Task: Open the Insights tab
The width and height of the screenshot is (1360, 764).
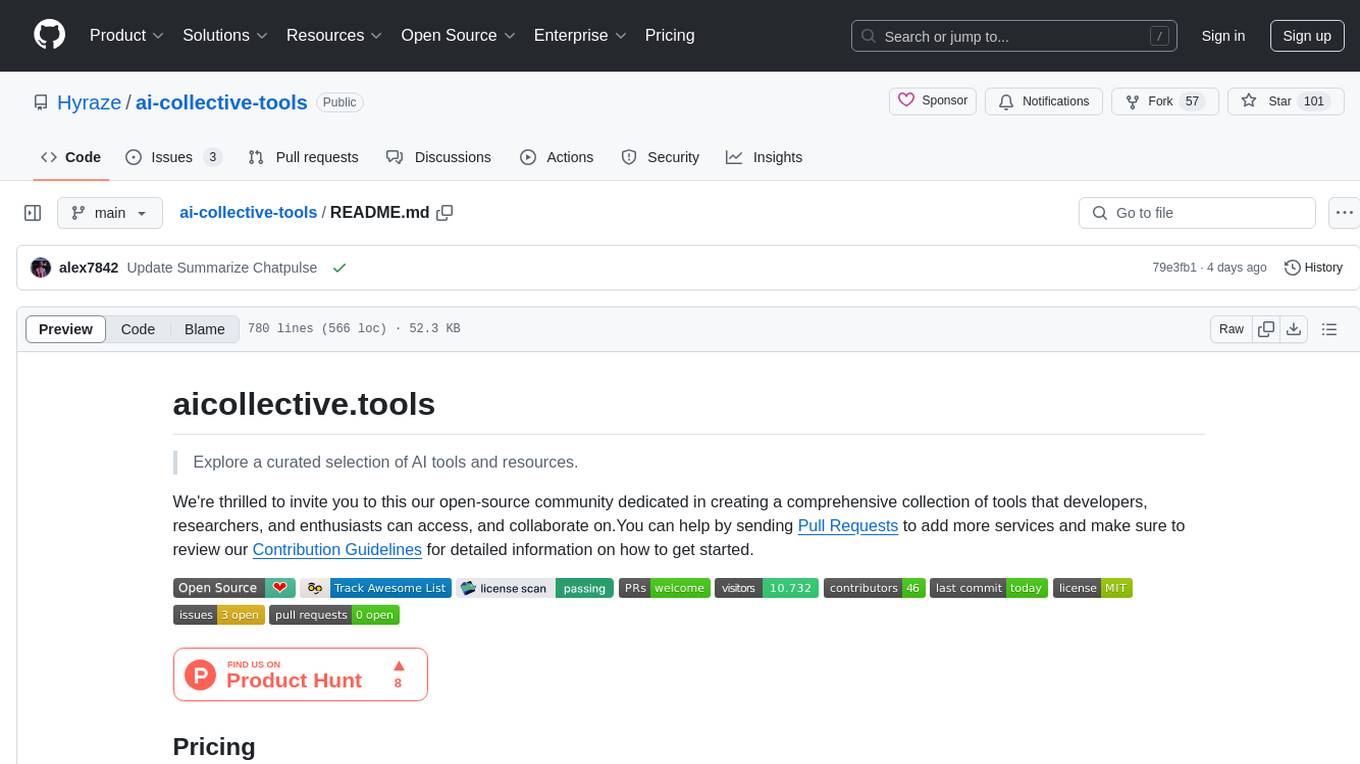Action: pyautogui.click(x=764, y=157)
